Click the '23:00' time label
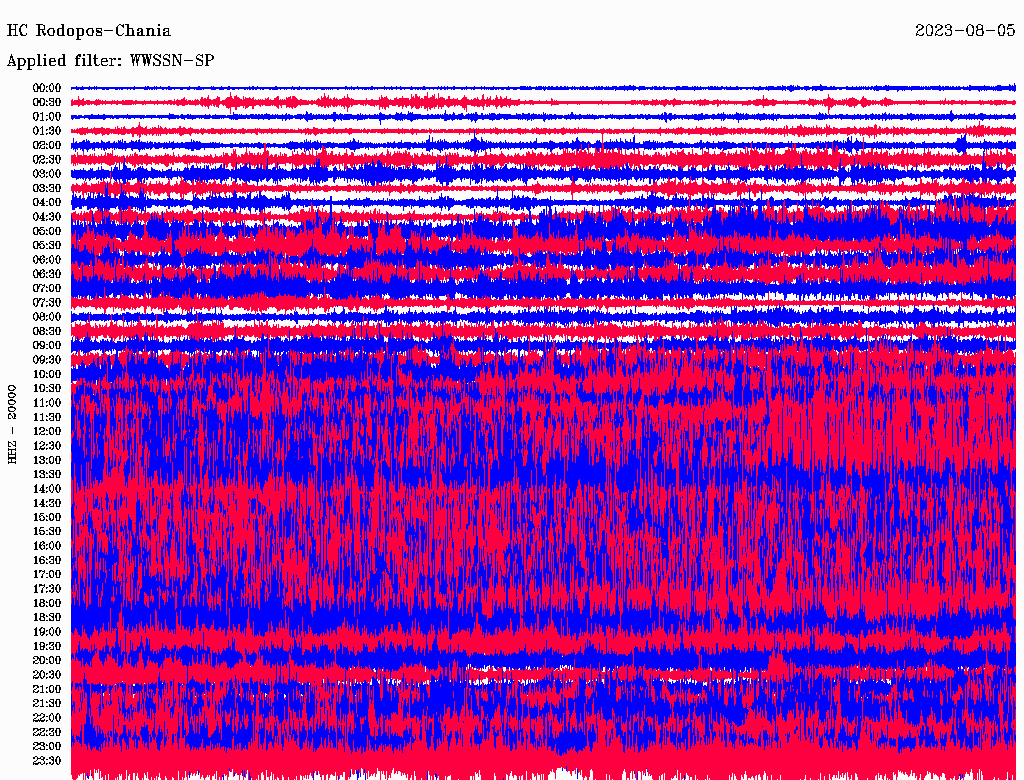 pyautogui.click(x=47, y=746)
